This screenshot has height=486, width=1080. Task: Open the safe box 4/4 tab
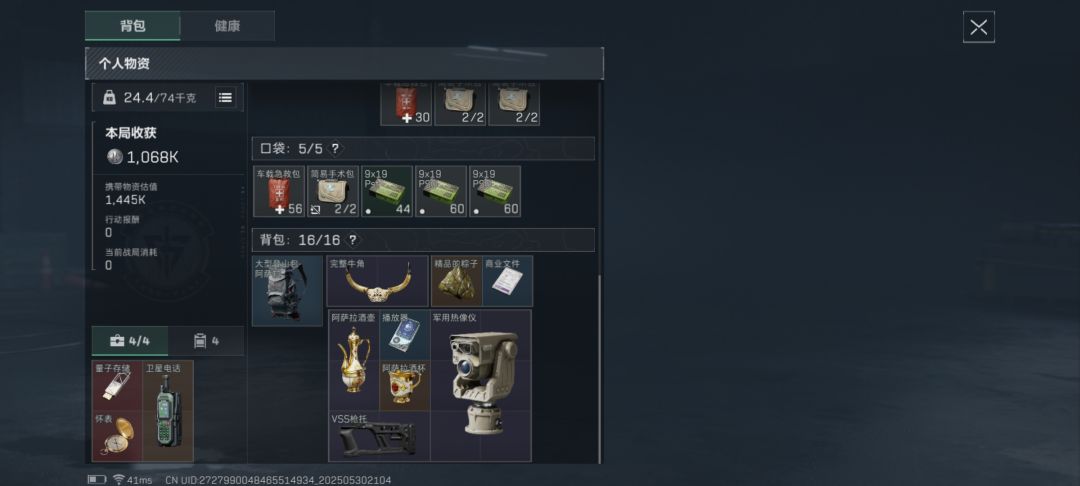pyautogui.click(x=130, y=341)
